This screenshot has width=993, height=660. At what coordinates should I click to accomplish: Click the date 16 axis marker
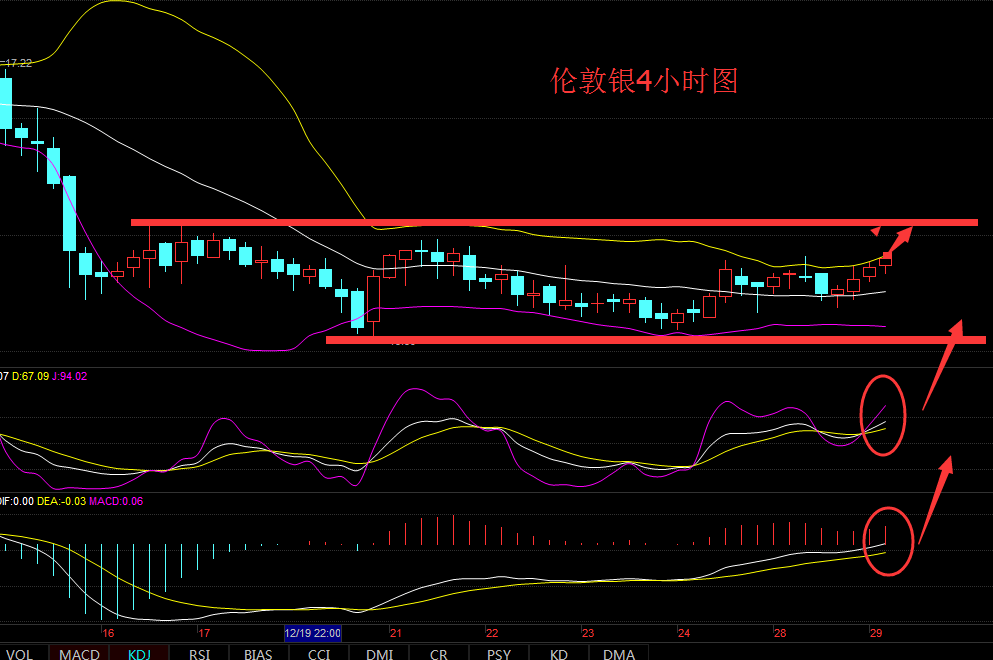[108, 633]
